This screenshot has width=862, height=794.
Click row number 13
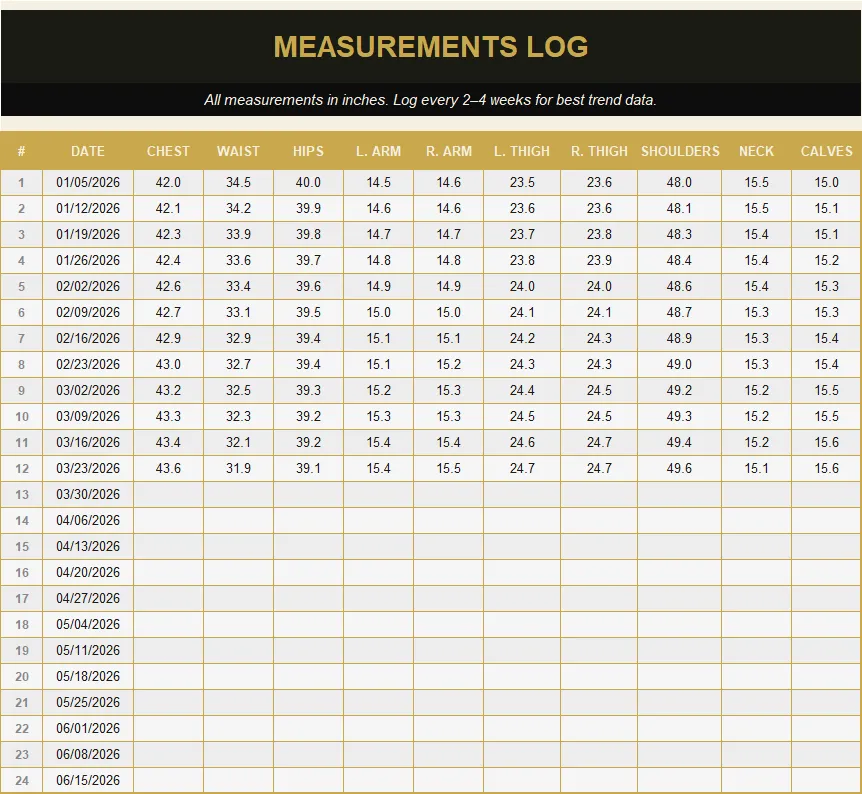point(21,494)
